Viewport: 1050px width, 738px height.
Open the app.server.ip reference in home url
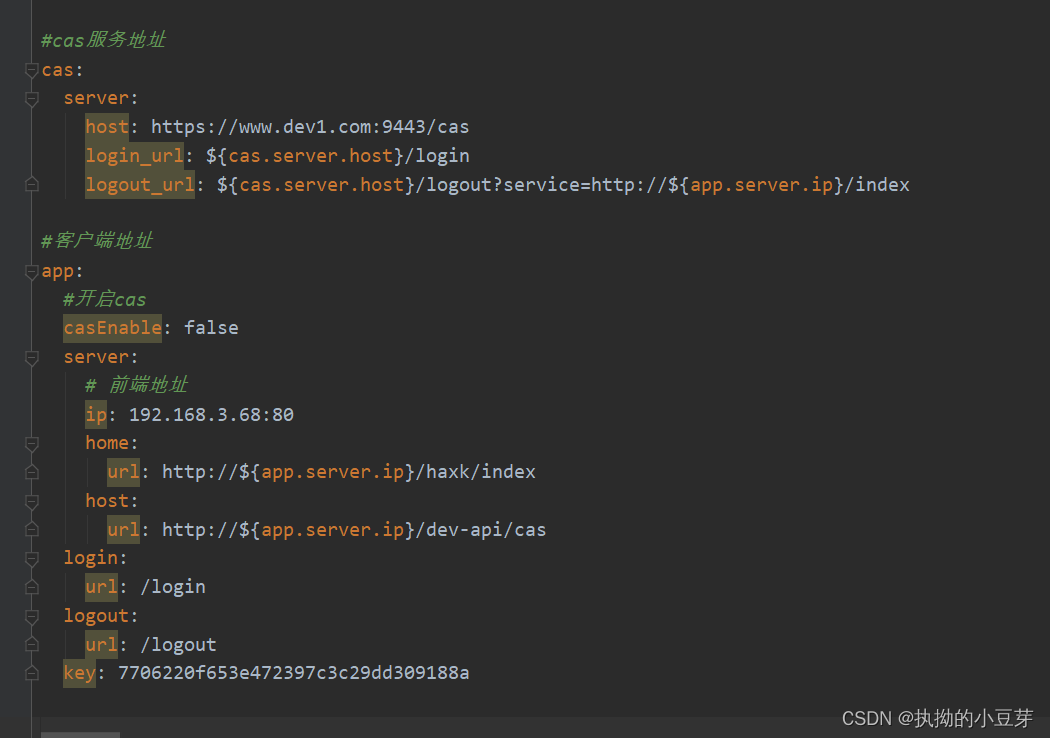pyautogui.click(x=332, y=471)
